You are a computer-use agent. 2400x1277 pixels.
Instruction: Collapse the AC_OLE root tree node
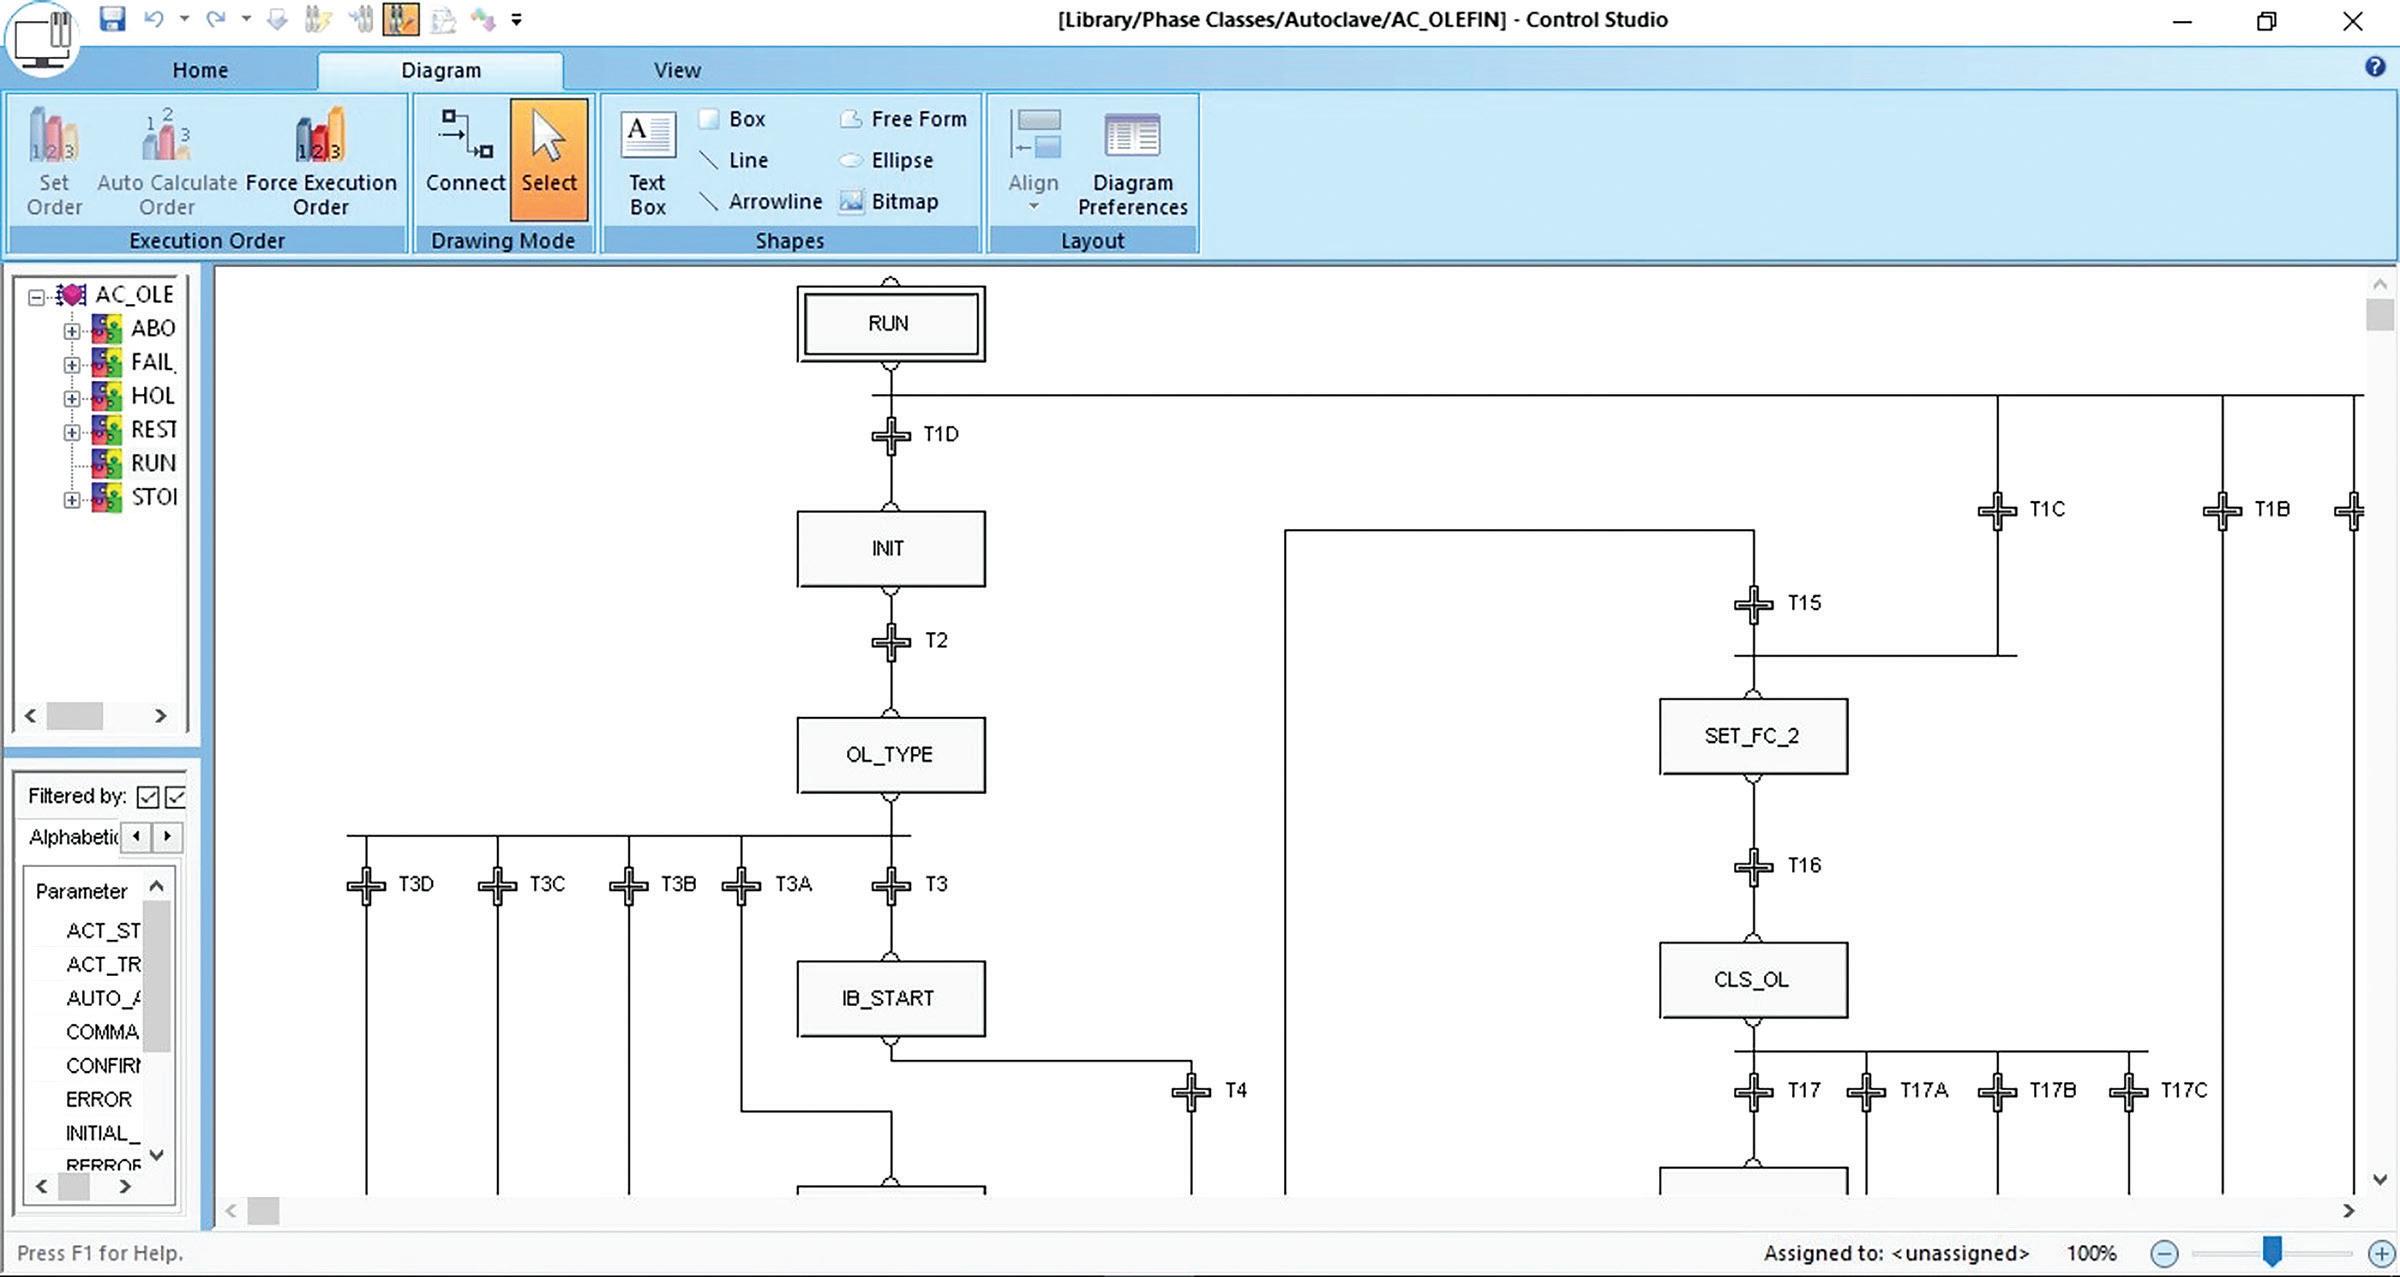pyautogui.click(x=37, y=297)
